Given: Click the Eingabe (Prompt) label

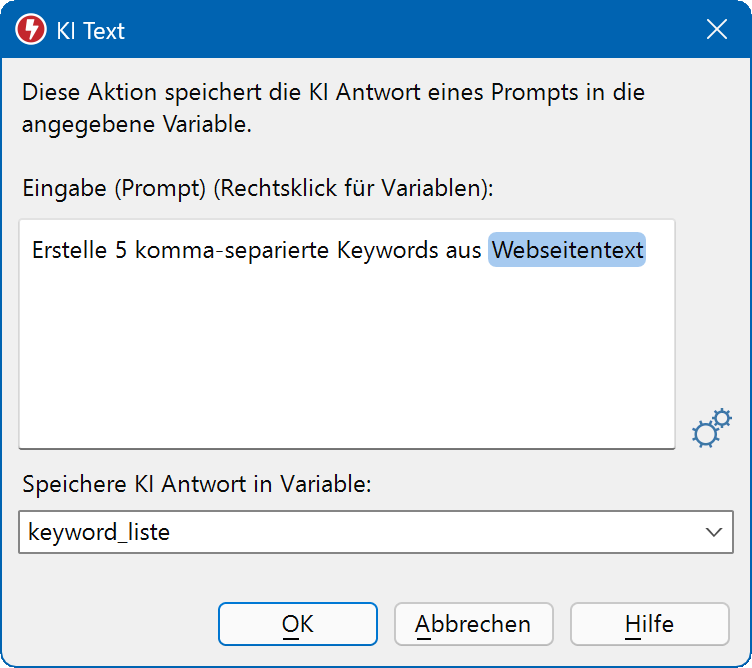Looking at the screenshot, I should (x=110, y=187).
